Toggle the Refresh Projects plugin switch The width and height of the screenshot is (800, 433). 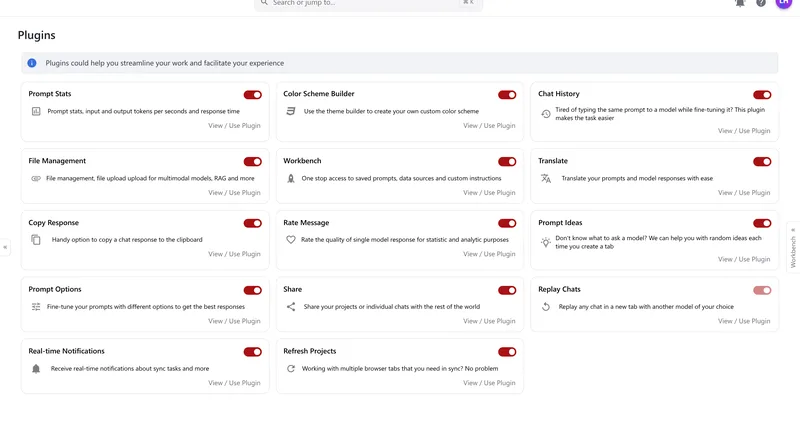(x=507, y=352)
